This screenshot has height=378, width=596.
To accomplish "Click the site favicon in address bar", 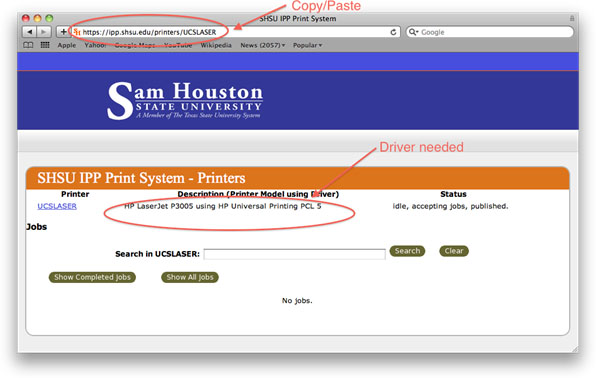I will [x=77, y=32].
